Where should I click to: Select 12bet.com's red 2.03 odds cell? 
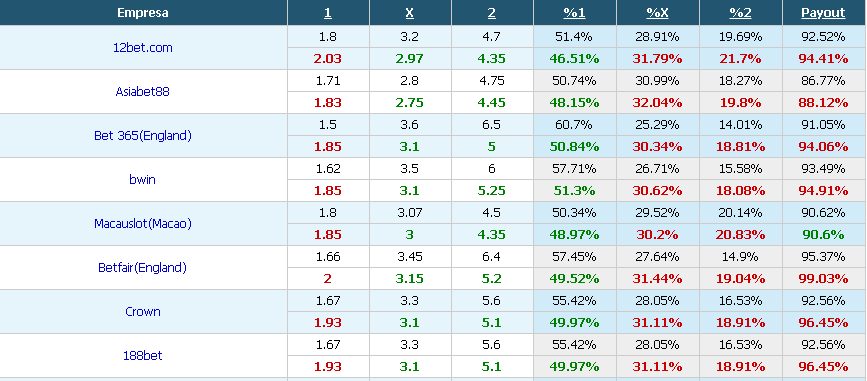[328, 59]
